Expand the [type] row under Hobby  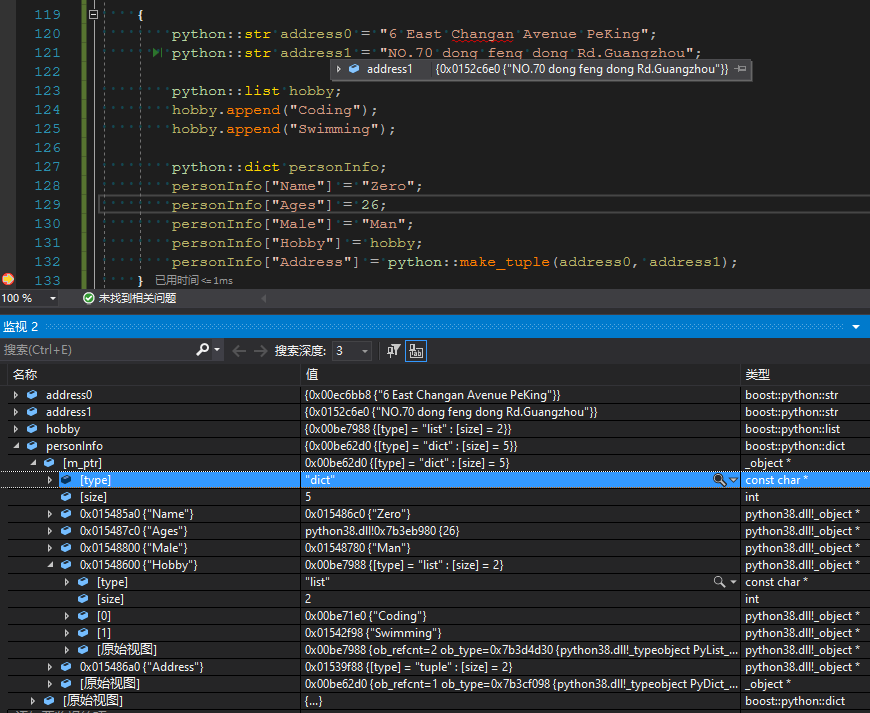pyautogui.click(x=67, y=582)
